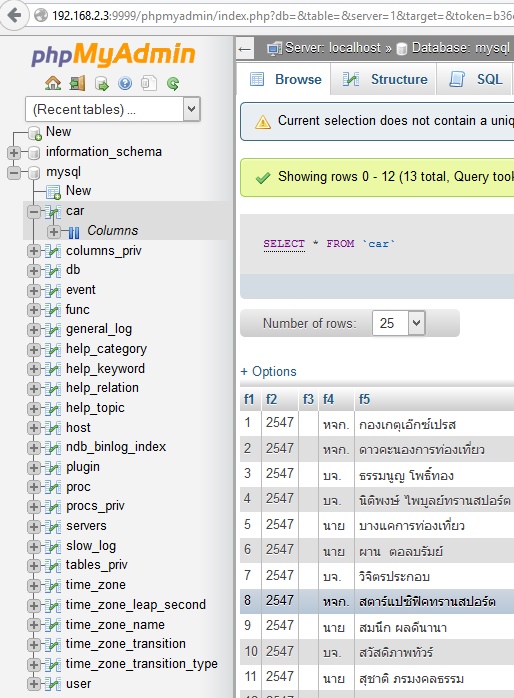
Task: Click the help_category table icon
Action: (x=53, y=350)
